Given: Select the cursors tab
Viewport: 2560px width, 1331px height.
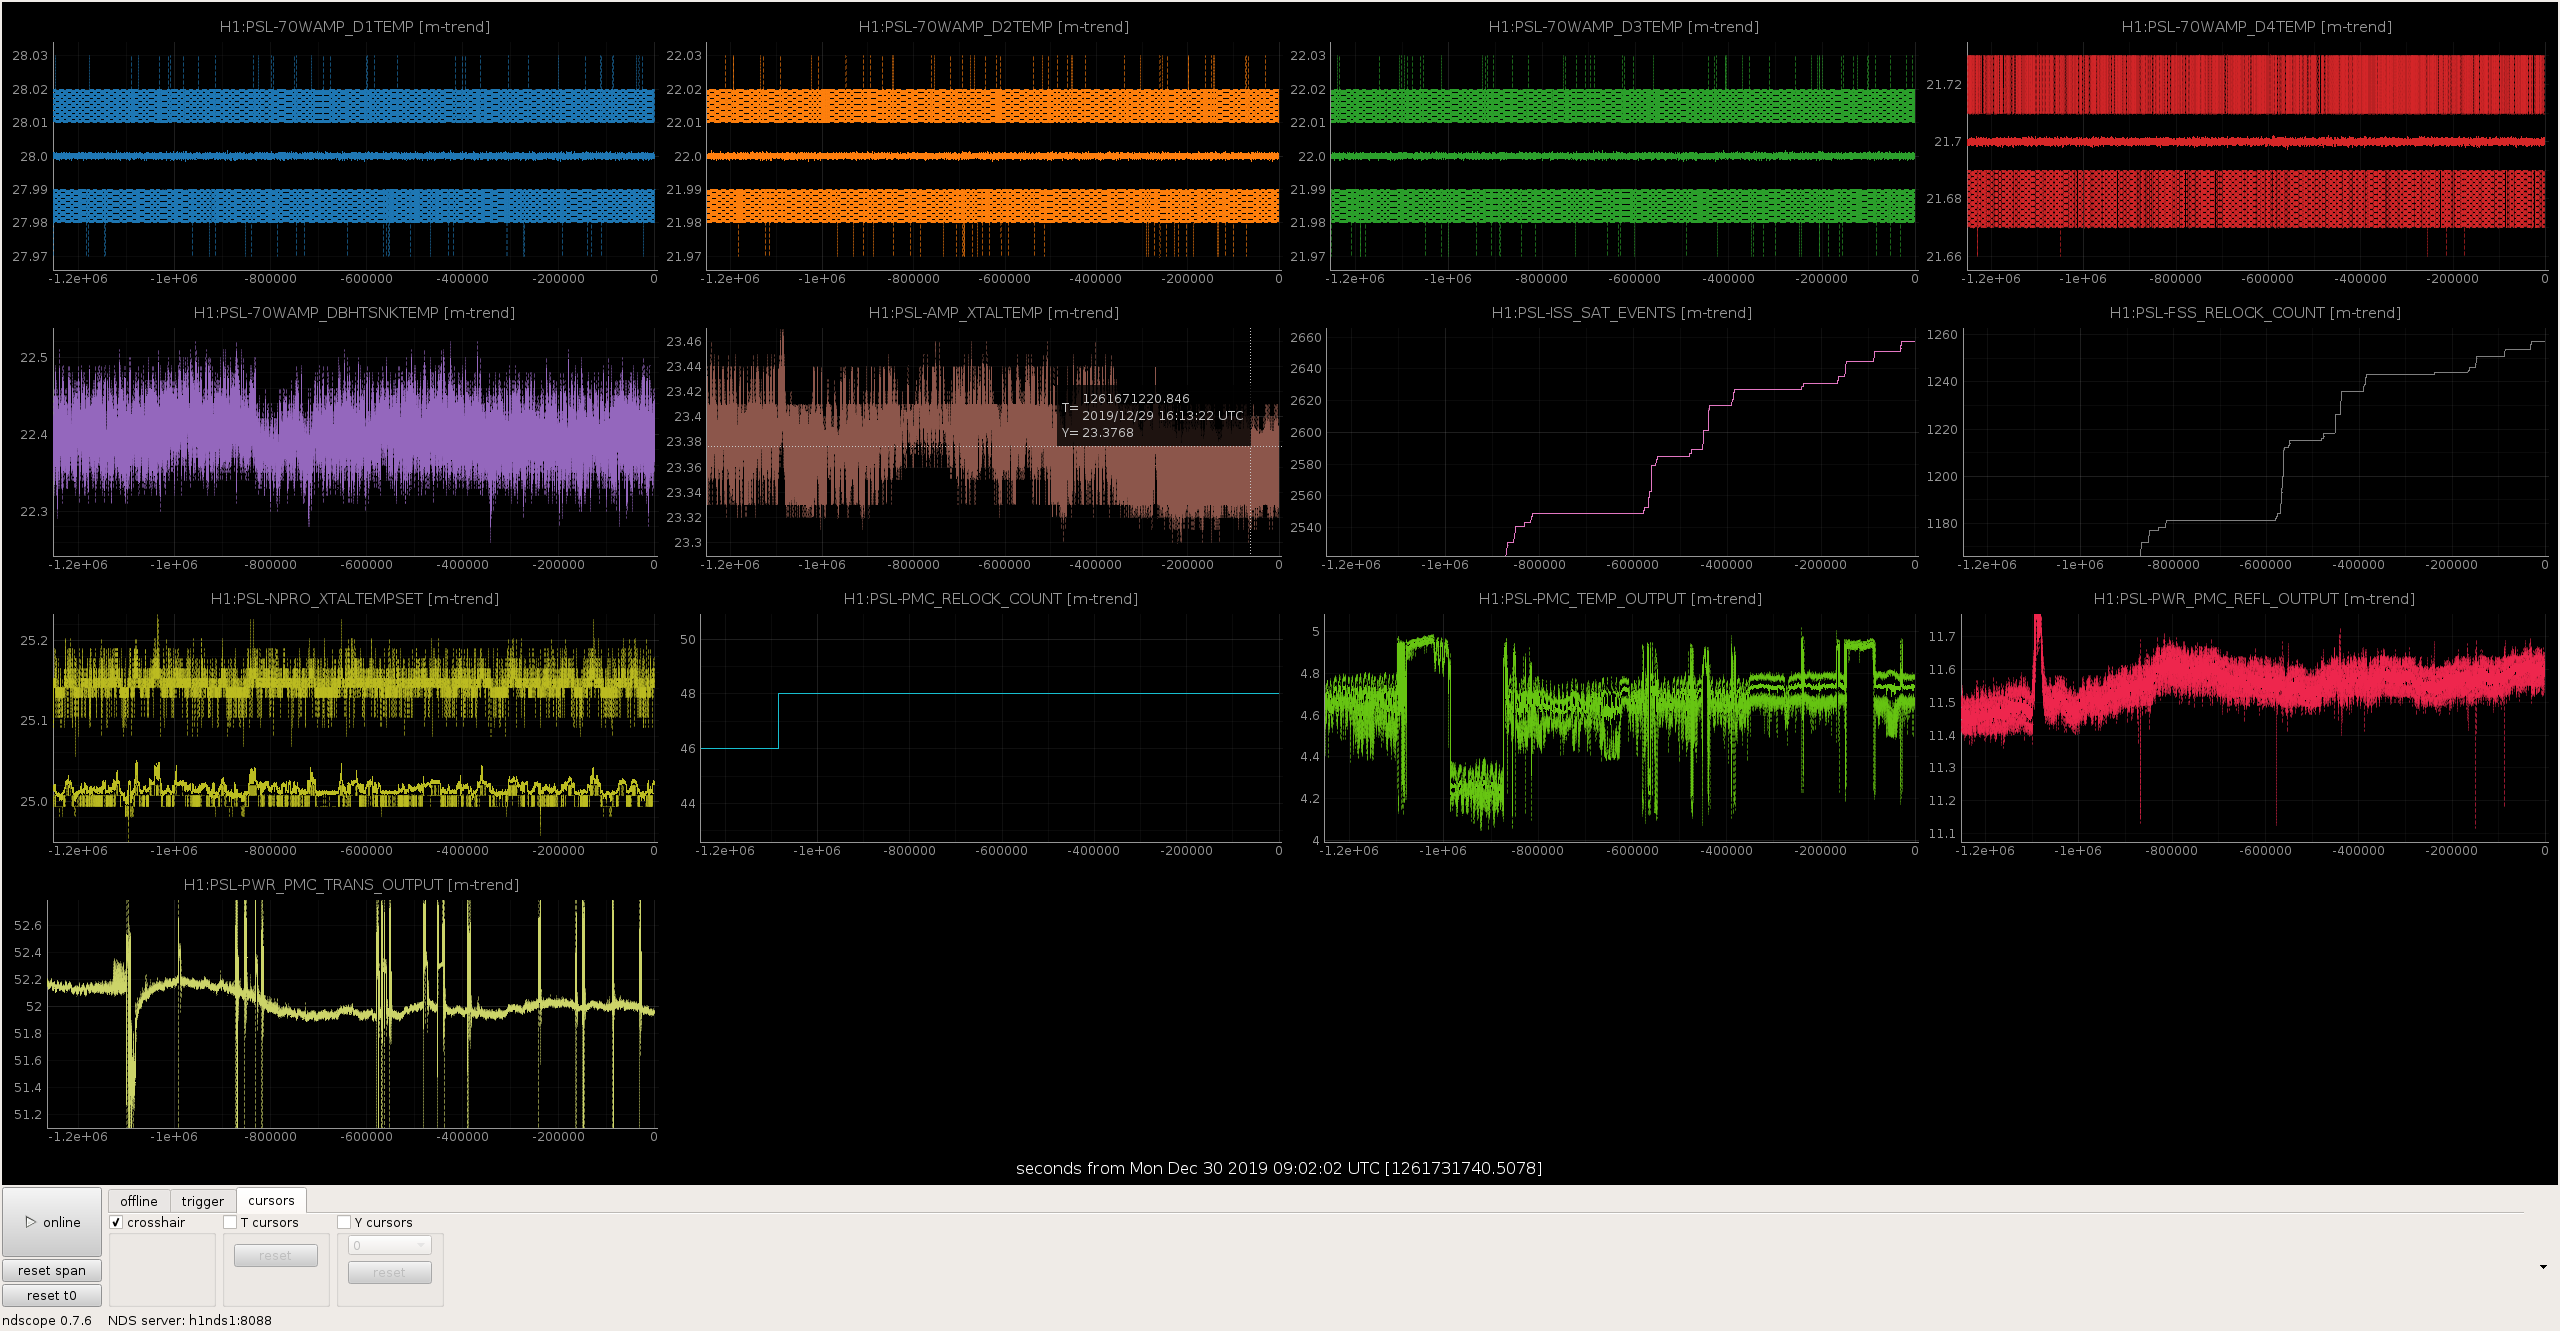Looking at the screenshot, I should [271, 1200].
